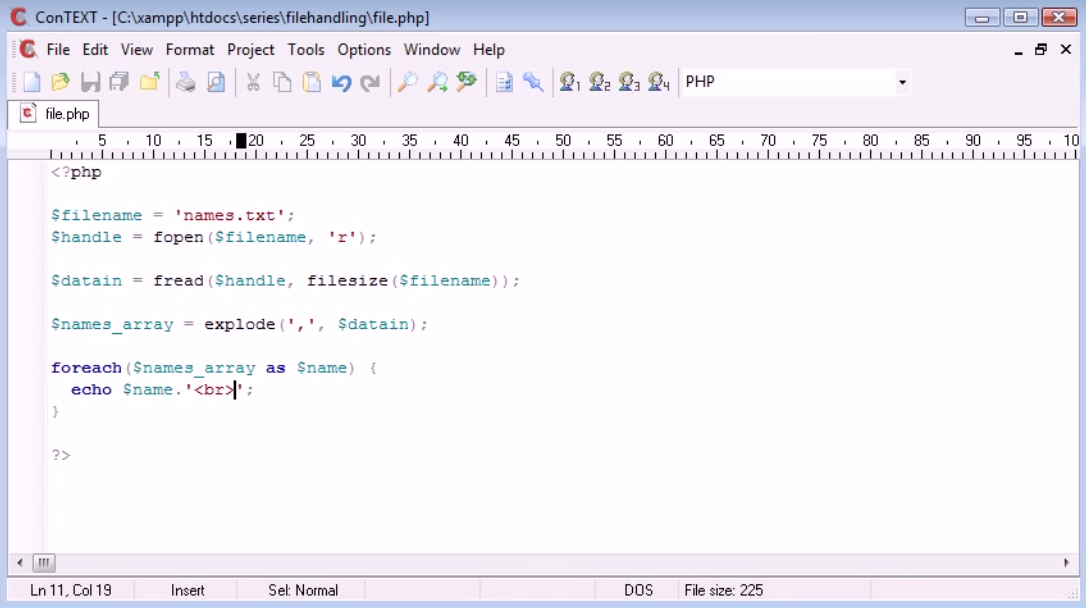
Task: Select the file.php tab
Action: 53,113
